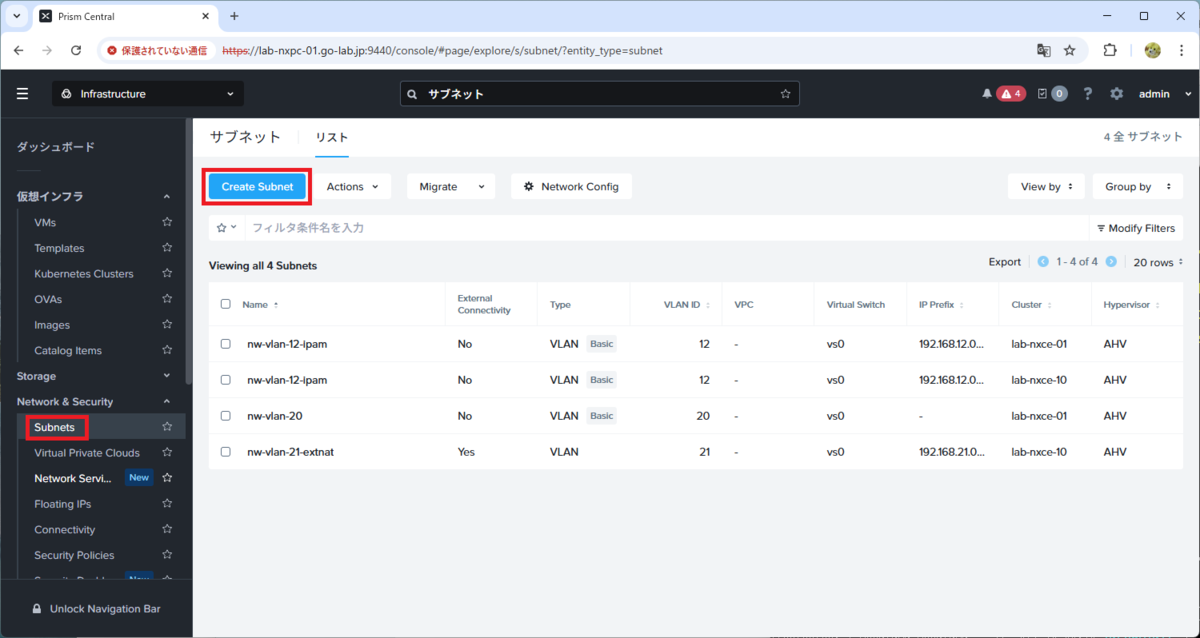Screen dimensions: 1200x638
Task: Open Subnets in the sidebar
Action: click(55, 427)
